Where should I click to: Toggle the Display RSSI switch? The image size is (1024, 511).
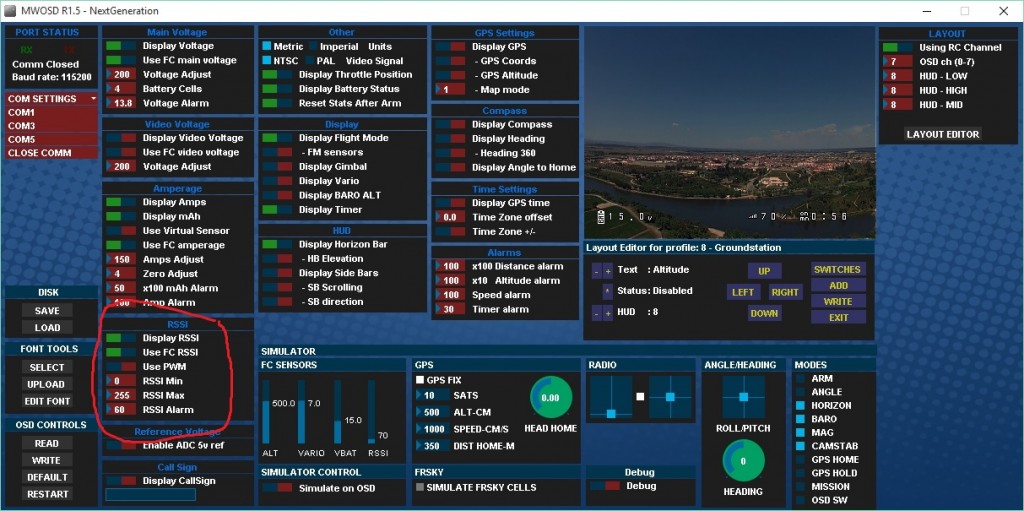[121, 338]
